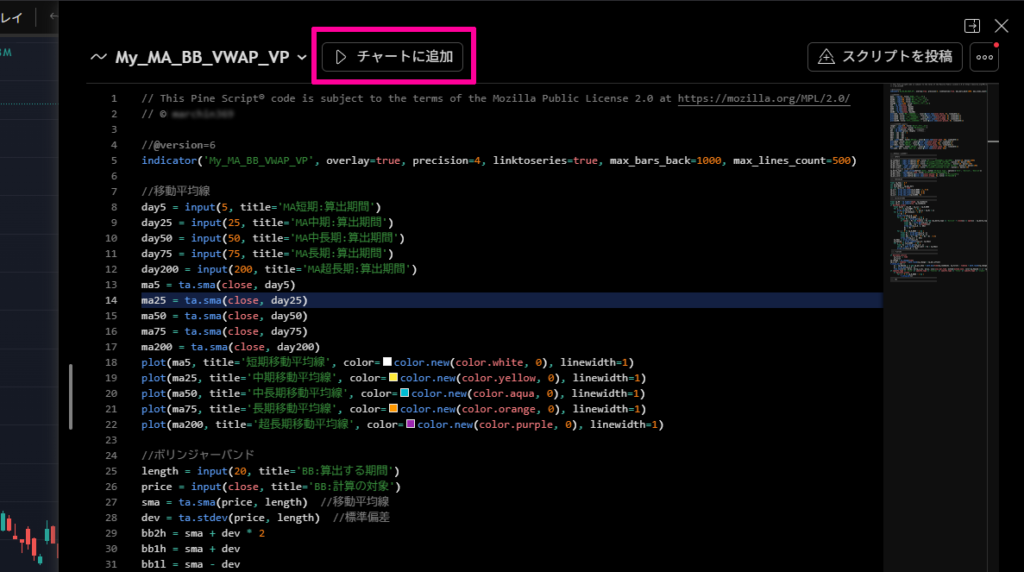This screenshot has height=572, width=1024.
Task: Click the play icon inside チャートに追加
Action: (341, 57)
